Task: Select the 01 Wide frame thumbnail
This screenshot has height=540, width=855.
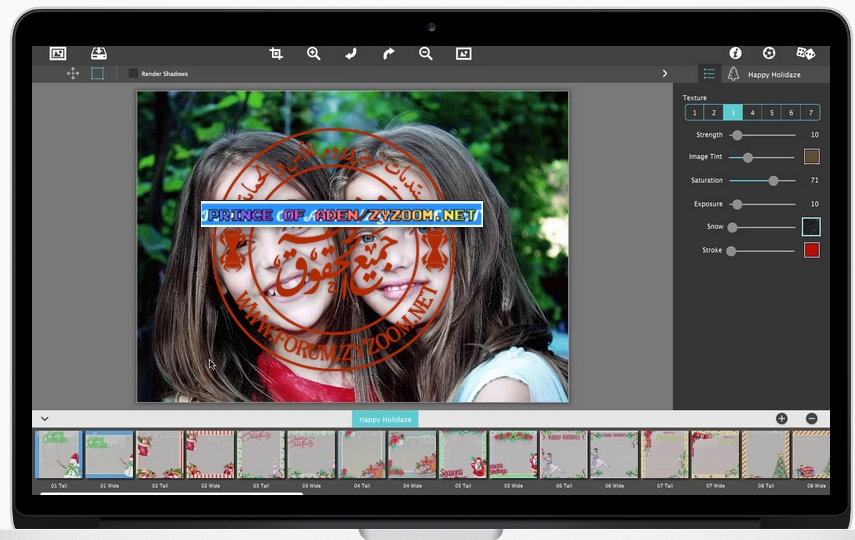Action: point(109,454)
